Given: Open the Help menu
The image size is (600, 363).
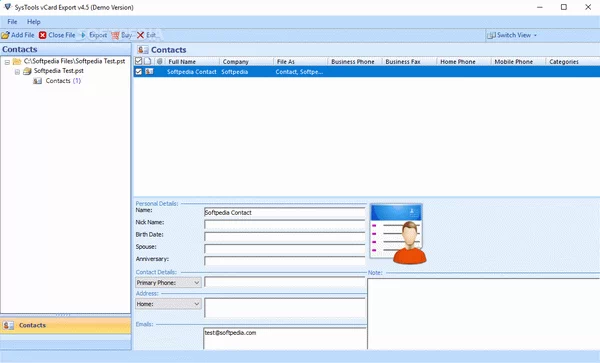Looking at the screenshot, I should click(34, 22).
